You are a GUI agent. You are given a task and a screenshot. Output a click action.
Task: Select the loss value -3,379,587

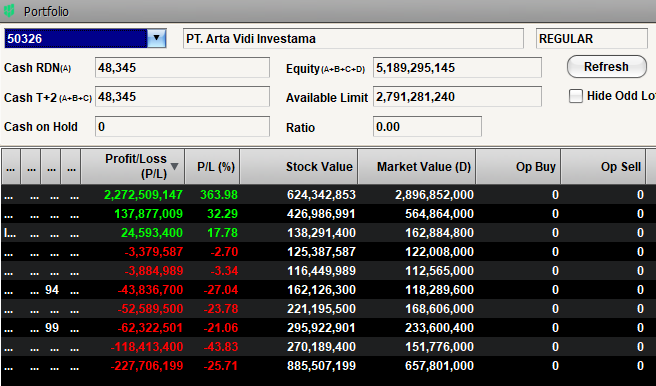[154, 252]
